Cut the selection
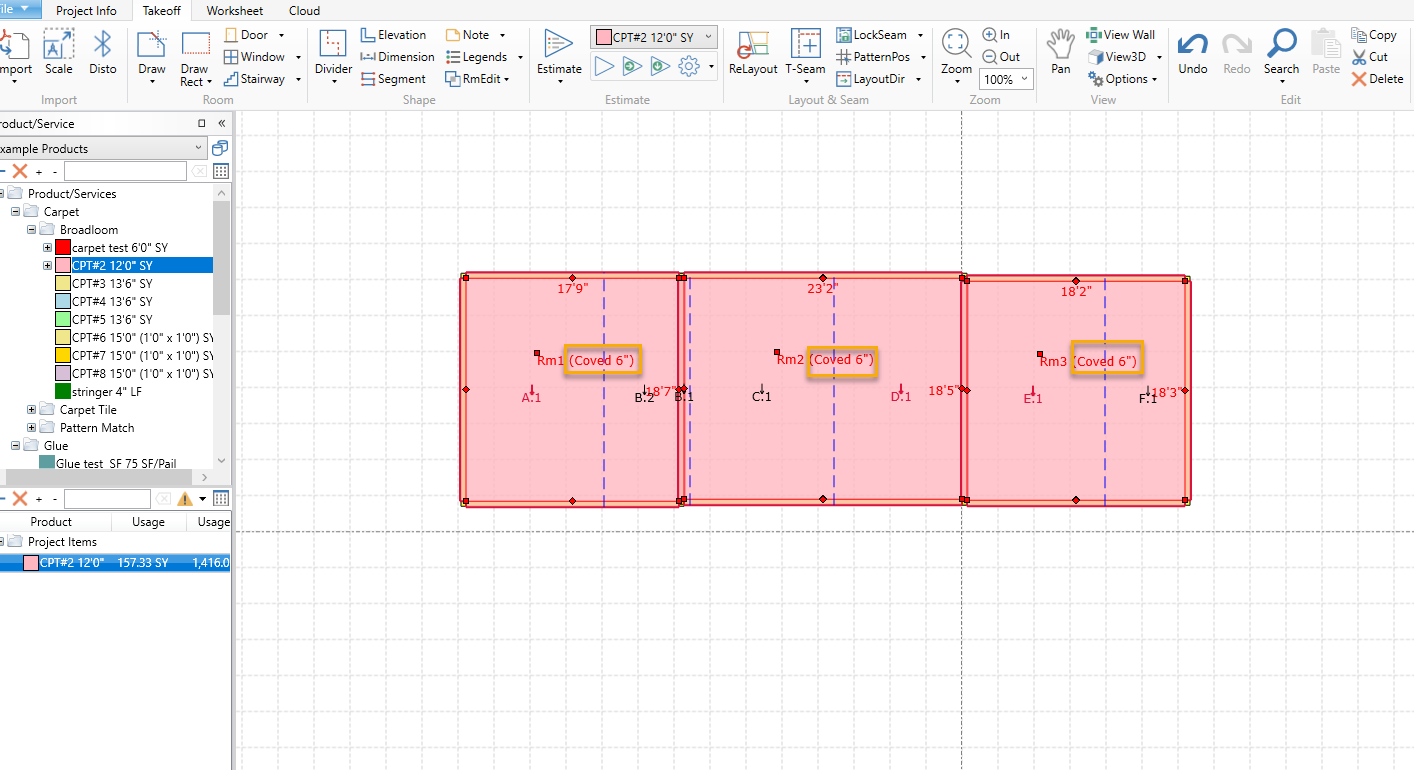This screenshot has height=770, width=1414. click(1370, 57)
